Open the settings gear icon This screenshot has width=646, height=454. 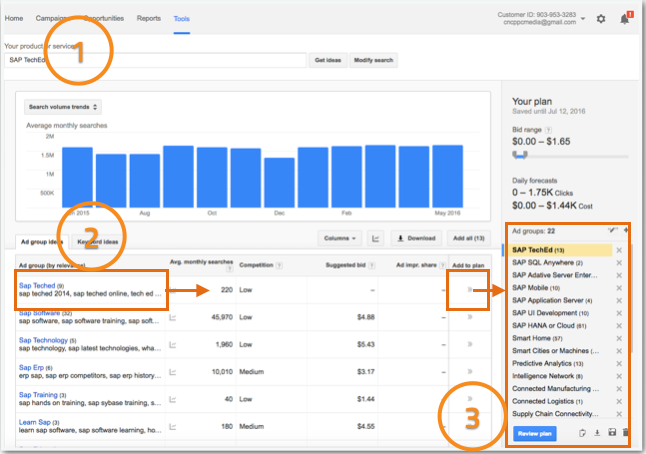click(x=600, y=18)
